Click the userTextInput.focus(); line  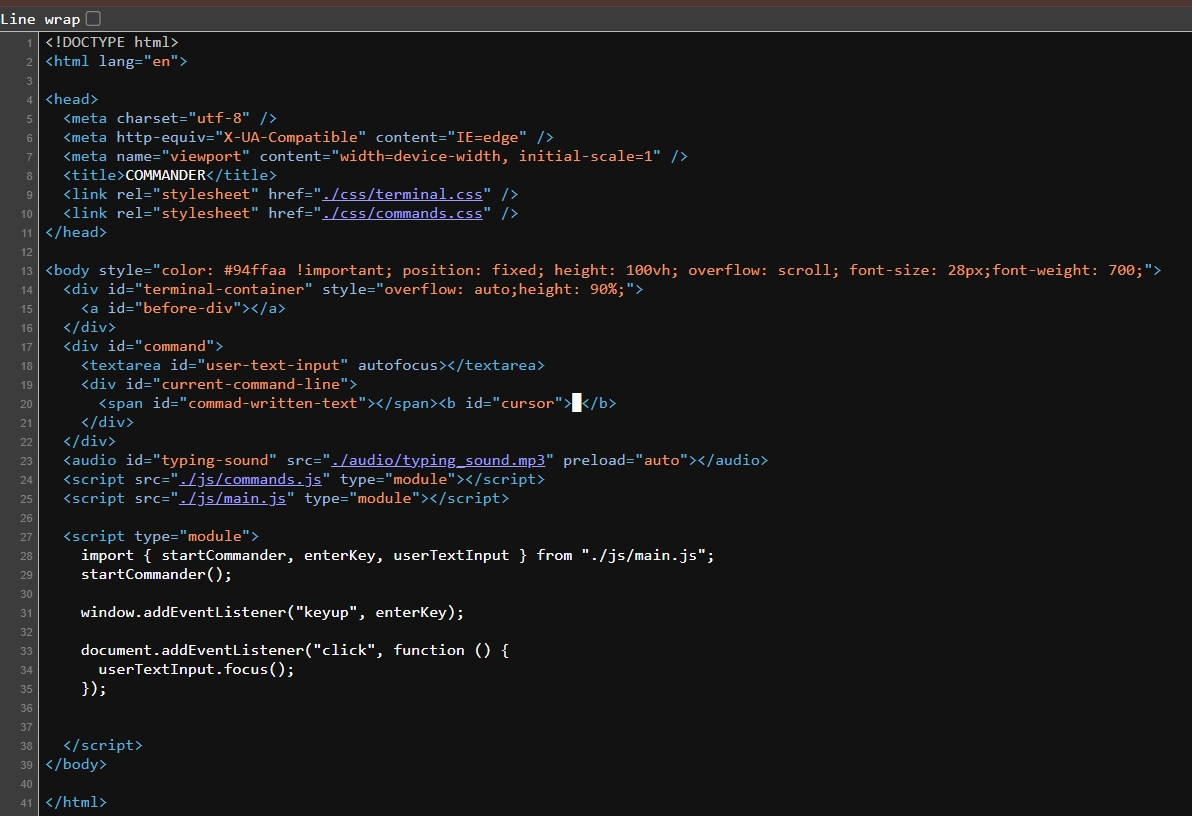[x=196, y=669]
